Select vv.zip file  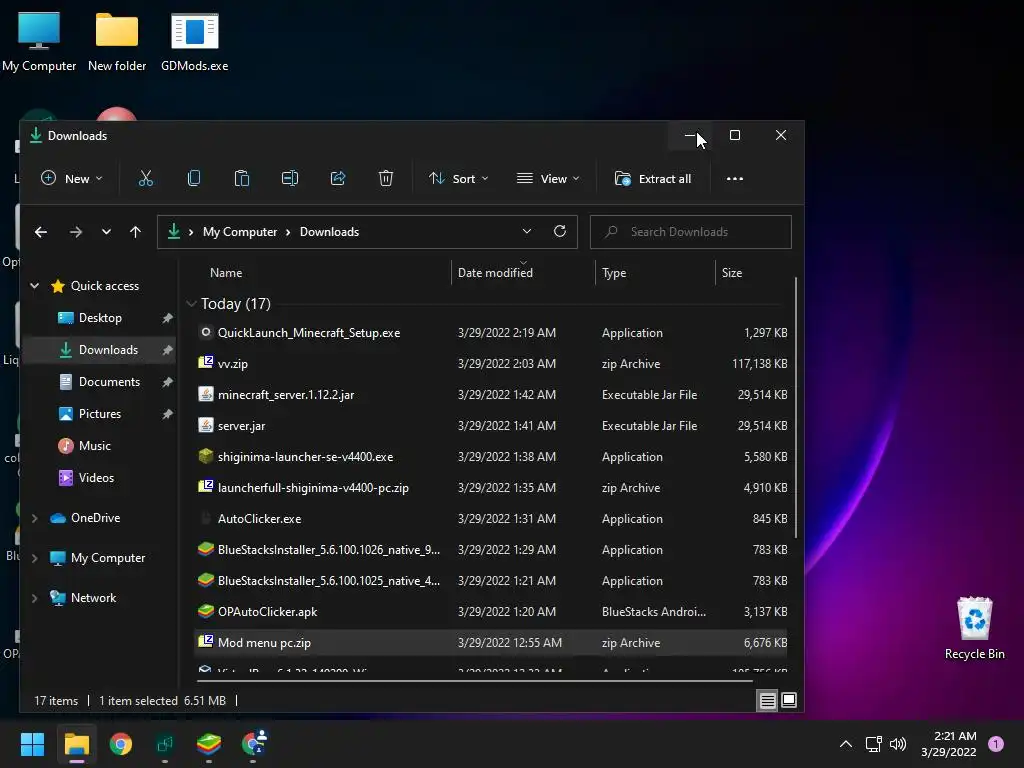[x=492, y=364]
